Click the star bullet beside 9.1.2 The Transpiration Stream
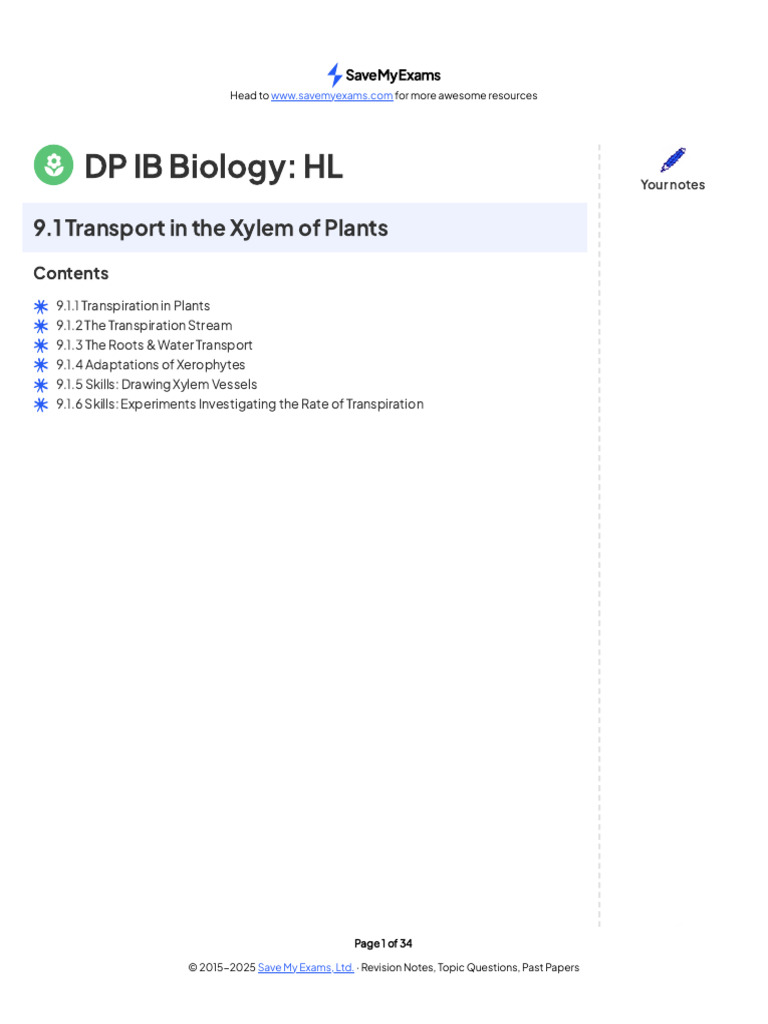 [x=41, y=326]
